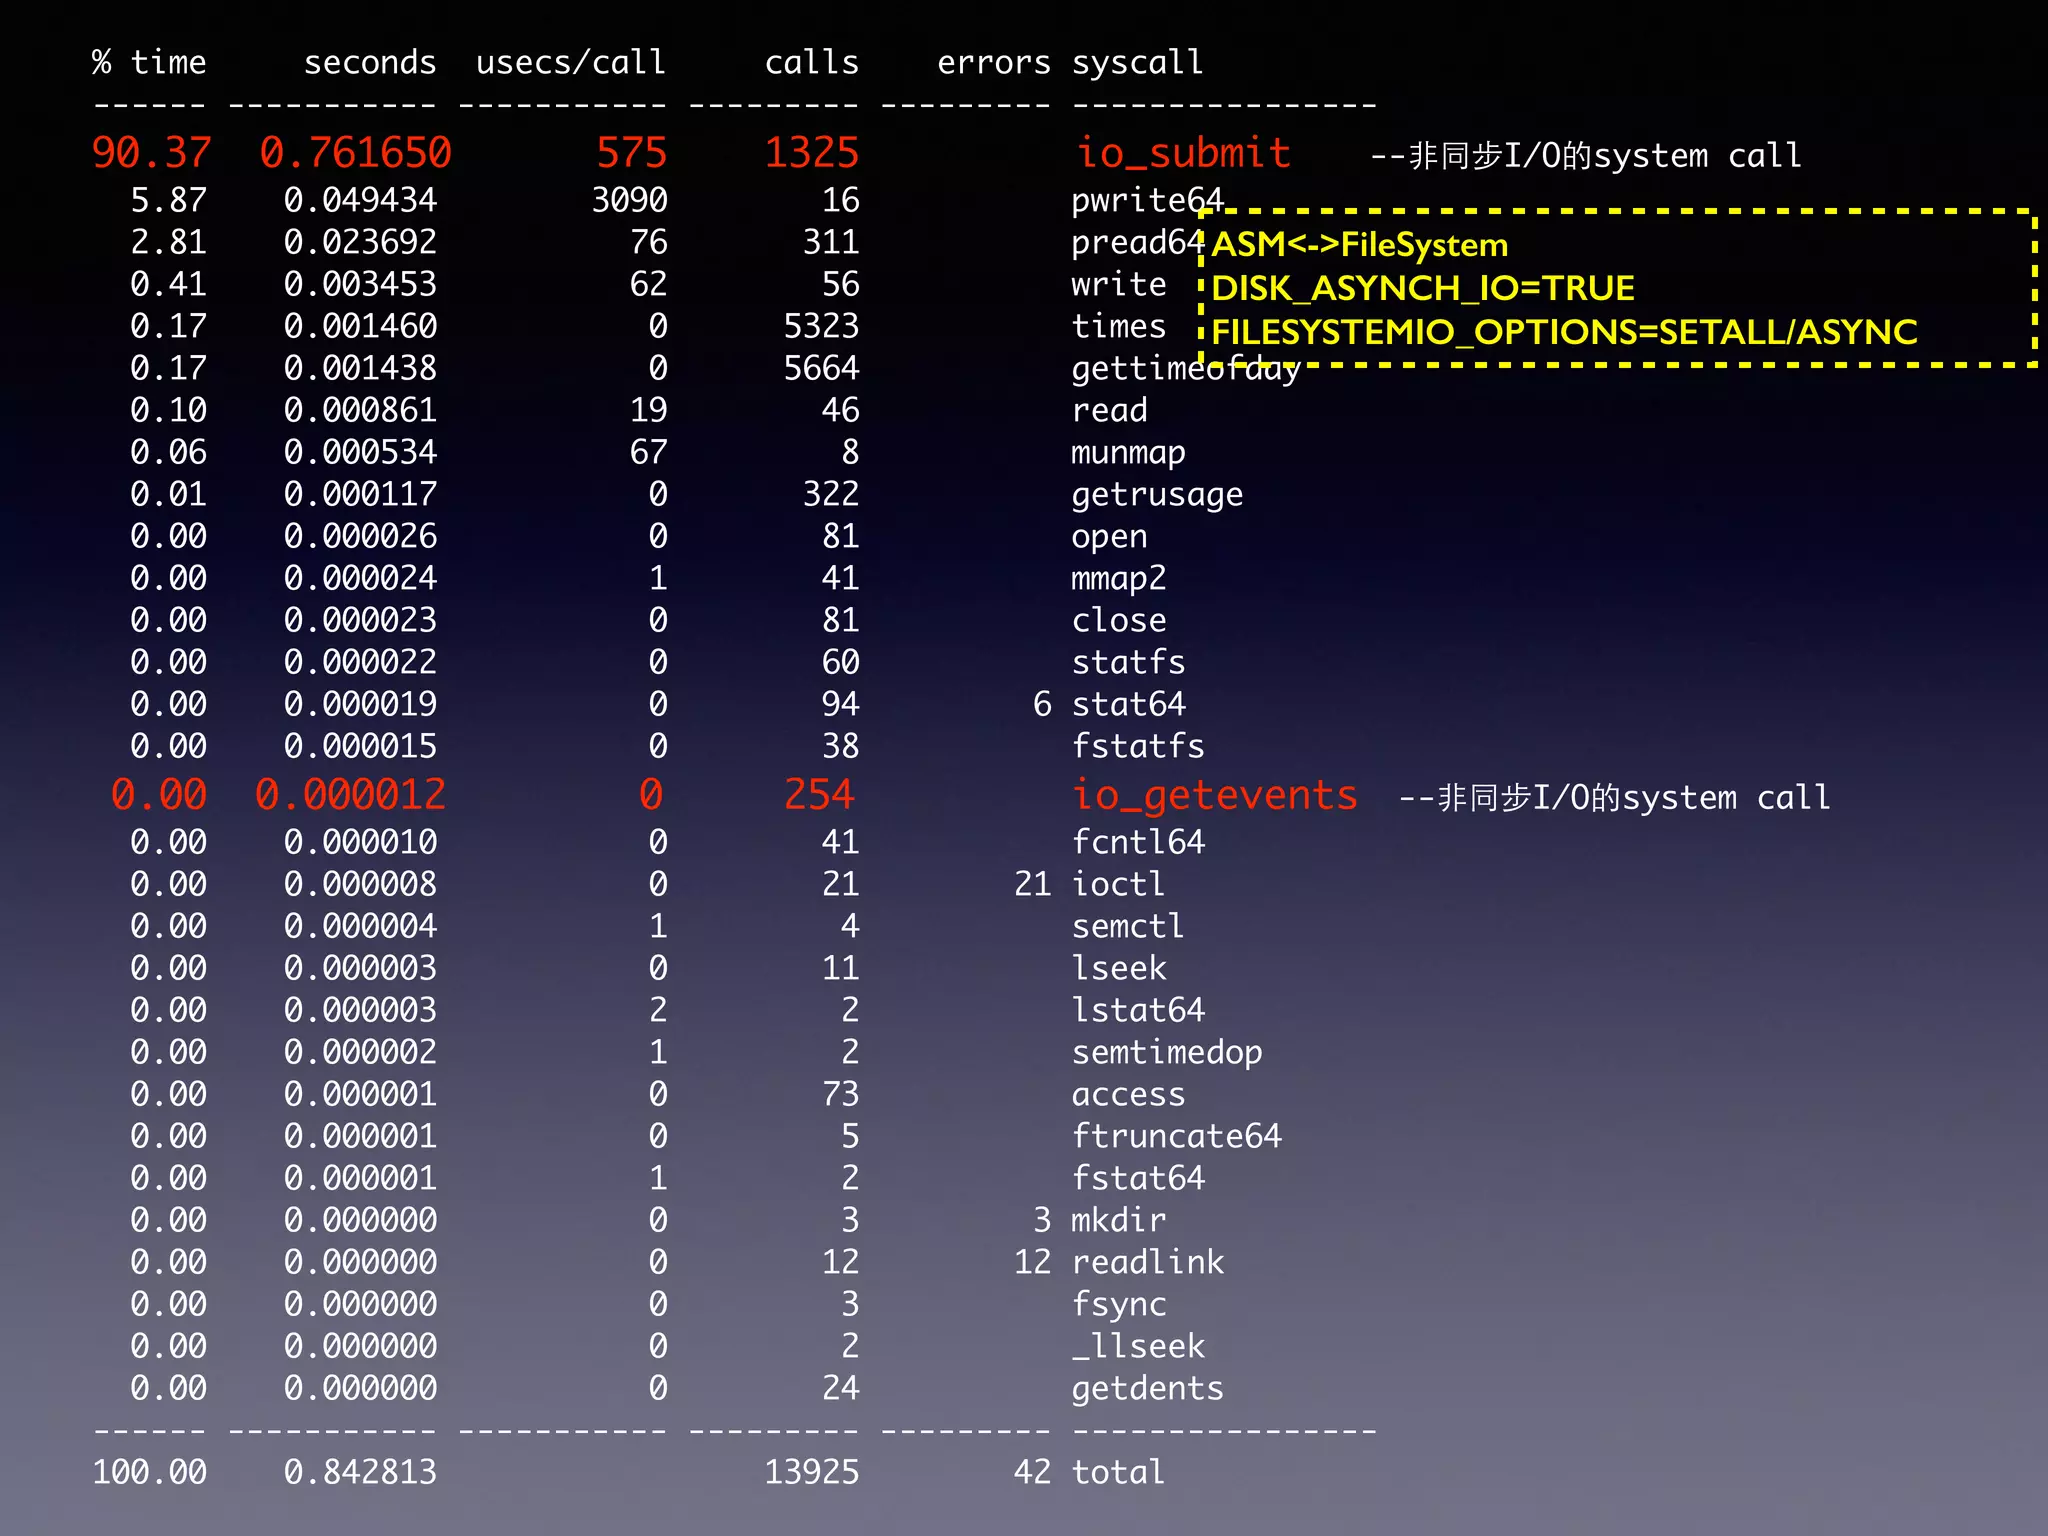Select the munmap syscall name
The image size is (2048, 1536).
tap(1128, 453)
